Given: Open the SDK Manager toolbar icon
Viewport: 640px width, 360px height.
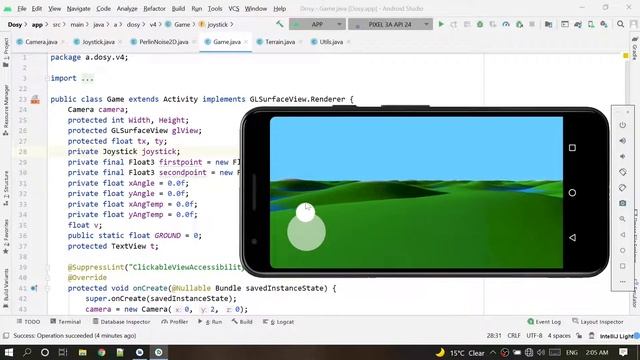Looking at the screenshot, I should [604, 24].
